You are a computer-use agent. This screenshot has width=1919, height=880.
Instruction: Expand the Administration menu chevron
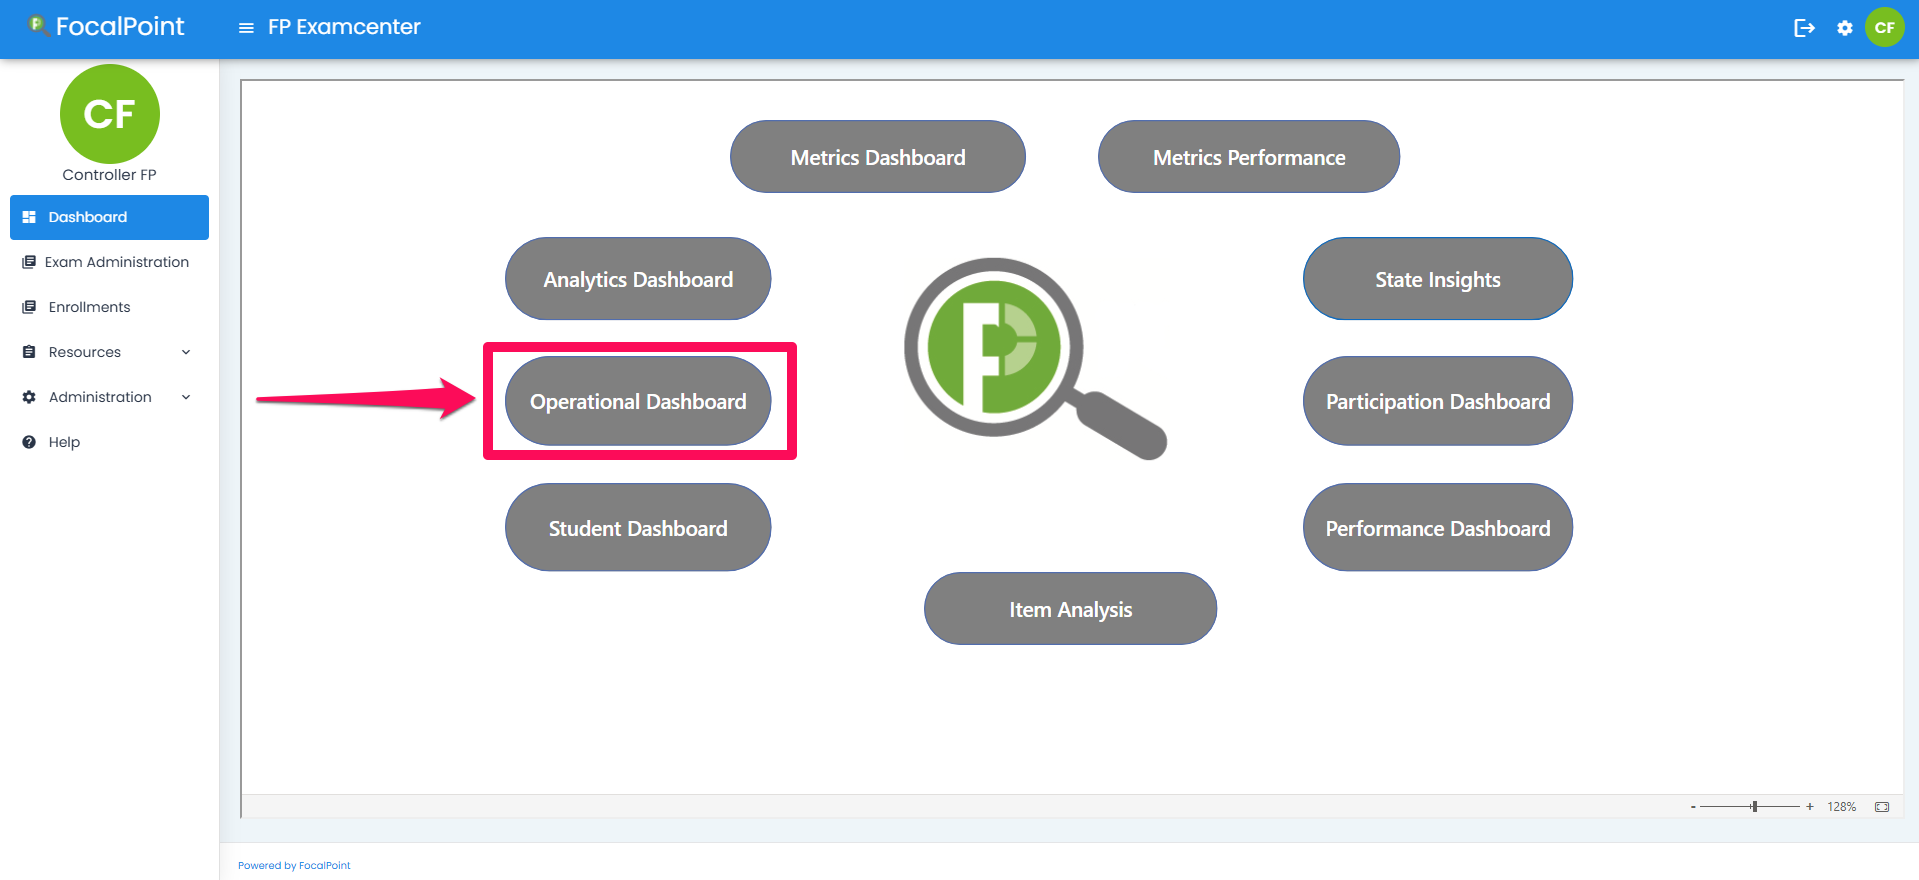click(x=186, y=397)
